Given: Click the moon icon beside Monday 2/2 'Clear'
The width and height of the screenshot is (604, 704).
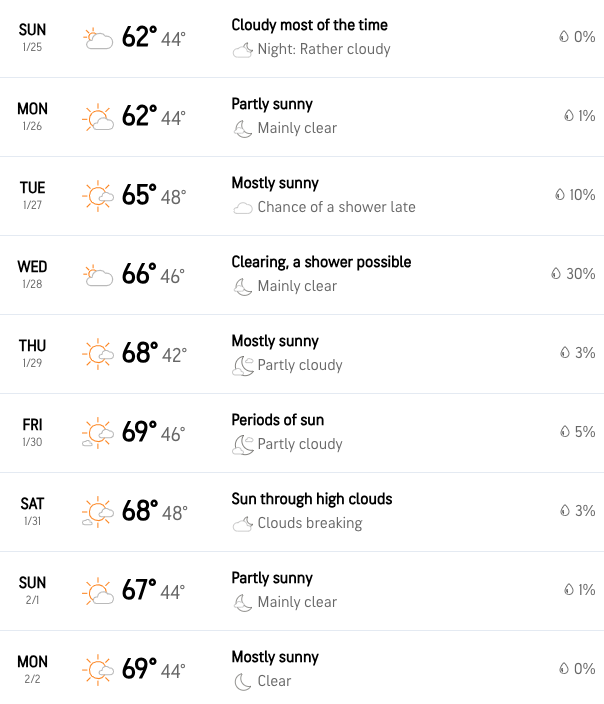Looking at the screenshot, I should 242,682.
